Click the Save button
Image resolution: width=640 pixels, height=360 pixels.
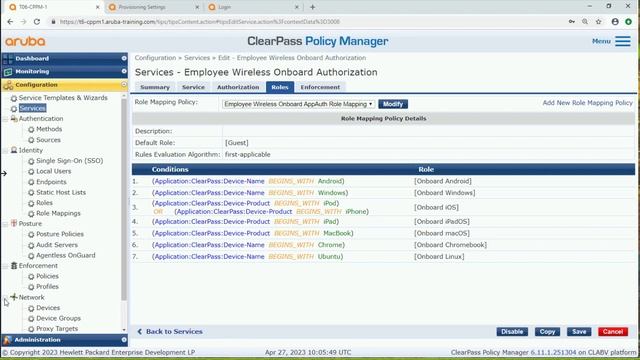[579, 332]
